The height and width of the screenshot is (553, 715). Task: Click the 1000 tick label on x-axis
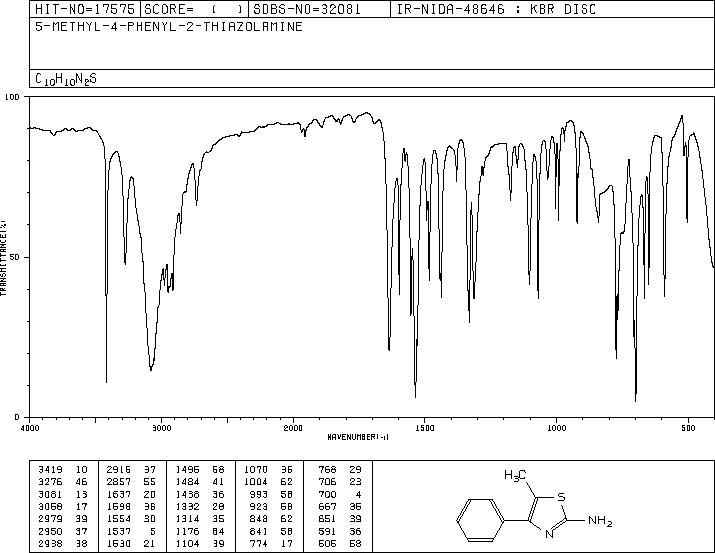click(x=556, y=428)
